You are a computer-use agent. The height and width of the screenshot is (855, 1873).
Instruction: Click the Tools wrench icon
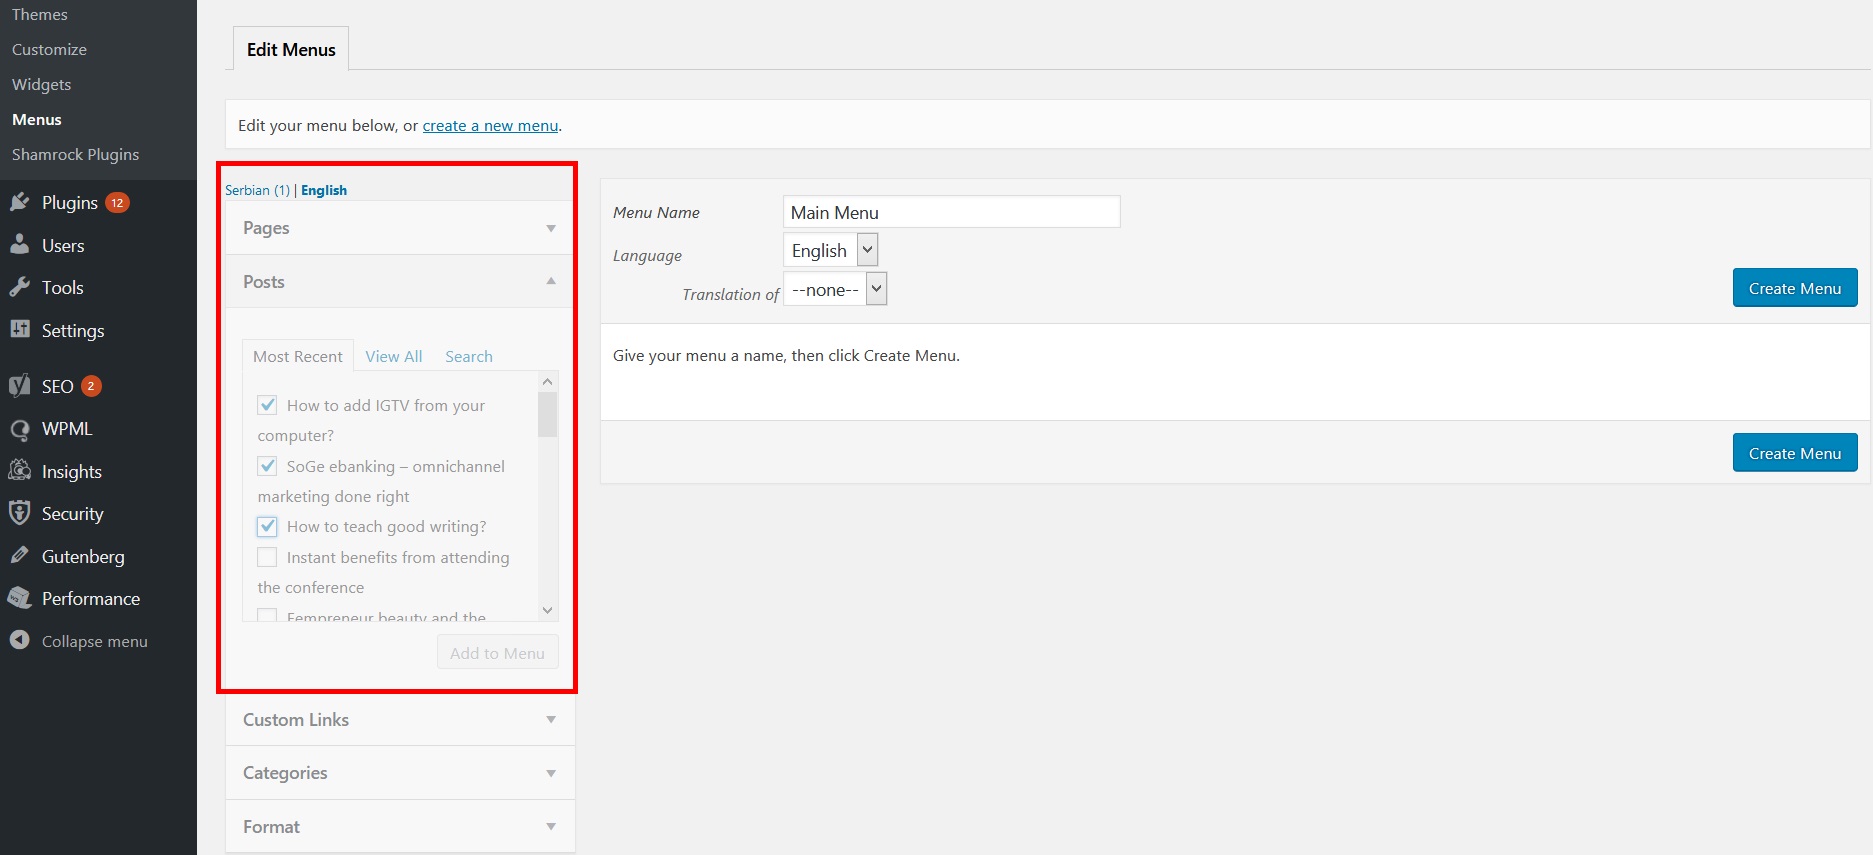(19, 288)
